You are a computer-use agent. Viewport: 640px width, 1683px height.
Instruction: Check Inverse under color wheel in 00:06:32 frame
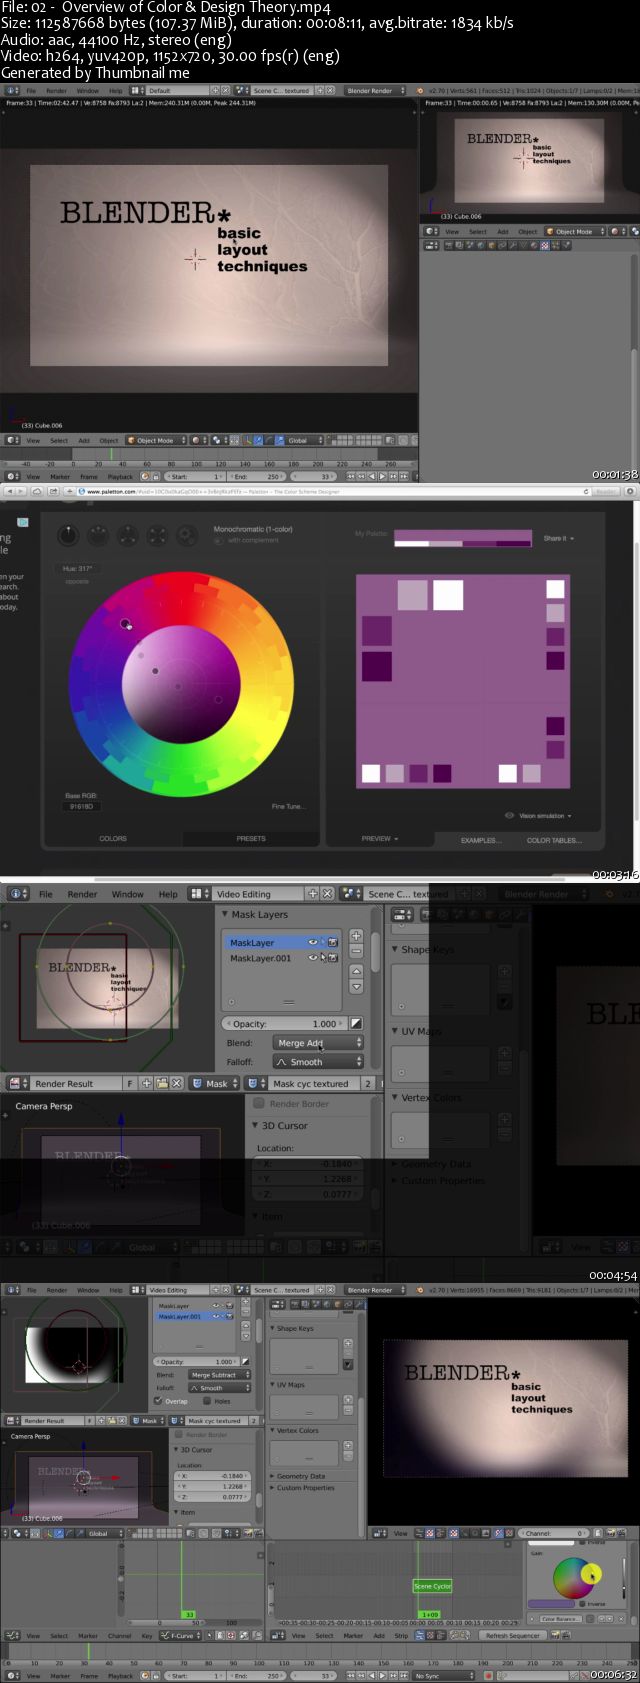coord(582,1604)
